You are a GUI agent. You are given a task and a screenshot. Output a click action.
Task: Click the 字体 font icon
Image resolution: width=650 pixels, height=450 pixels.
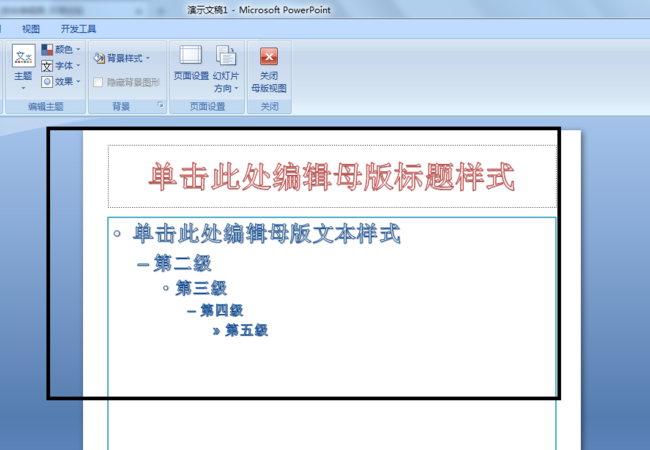[x=47, y=65]
